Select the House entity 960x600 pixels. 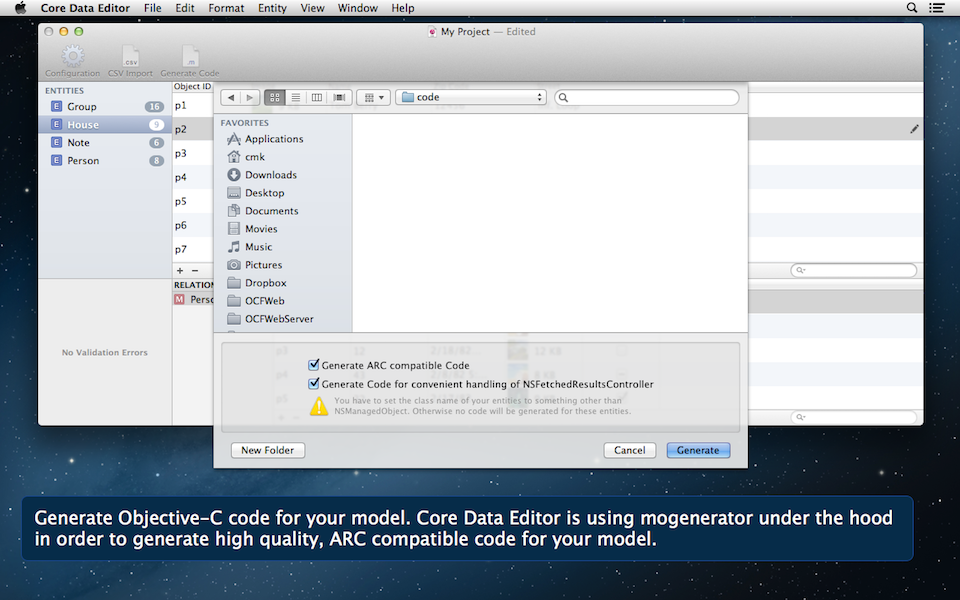point(105,124)
